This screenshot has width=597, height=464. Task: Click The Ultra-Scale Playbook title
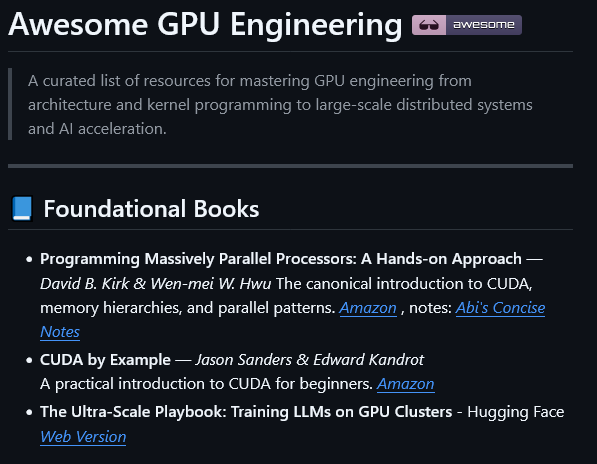pos(246,412)
